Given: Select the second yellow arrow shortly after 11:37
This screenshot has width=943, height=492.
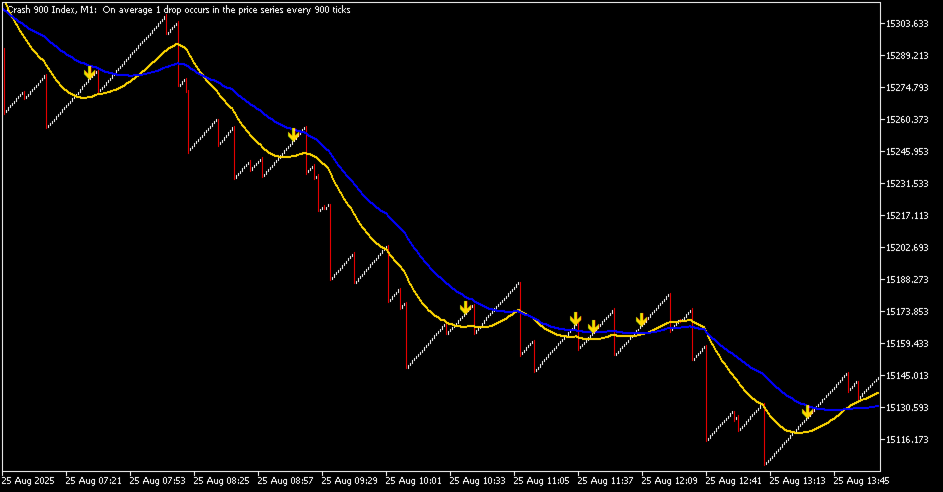Looking at the screenshot, I should [593, 327].
